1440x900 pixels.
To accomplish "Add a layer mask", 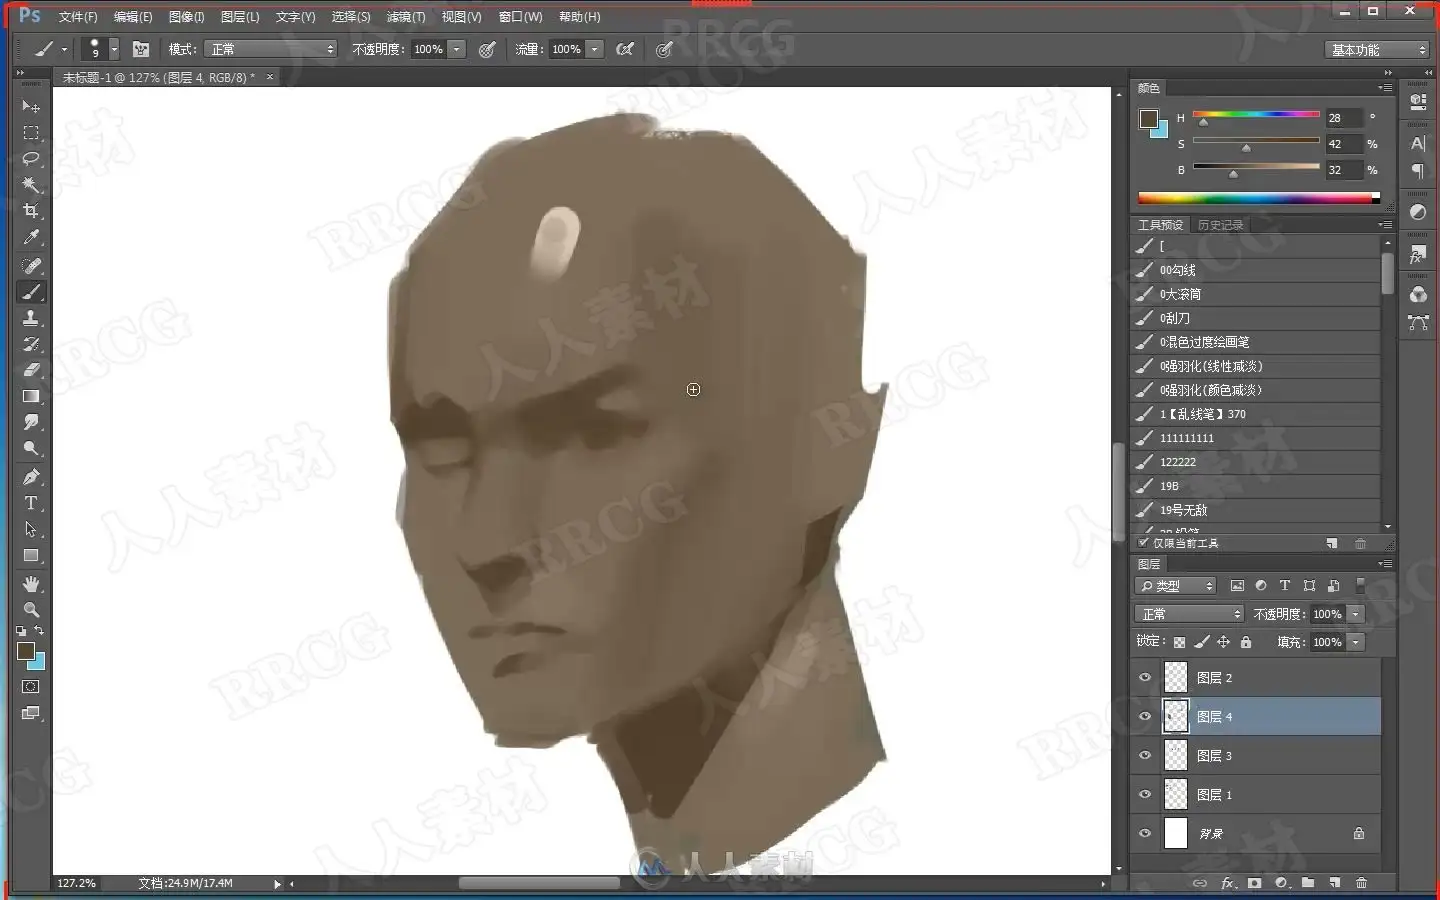I will click(x=1254, y=883).
